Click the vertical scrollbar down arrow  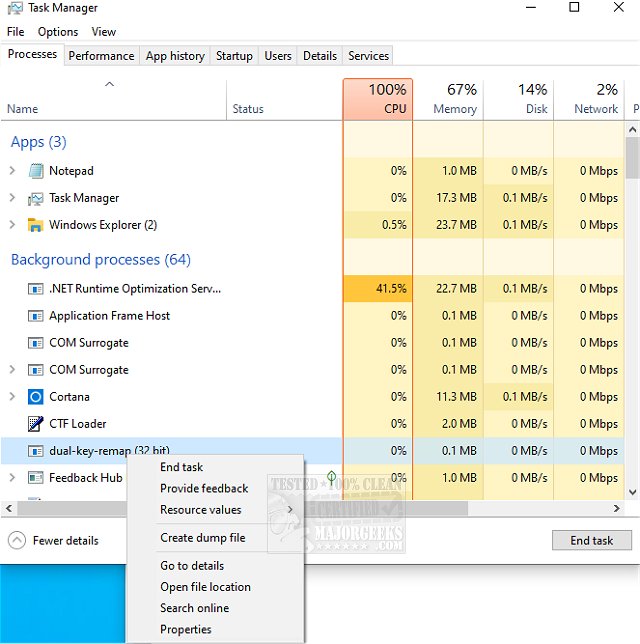[x=632, y=492]
